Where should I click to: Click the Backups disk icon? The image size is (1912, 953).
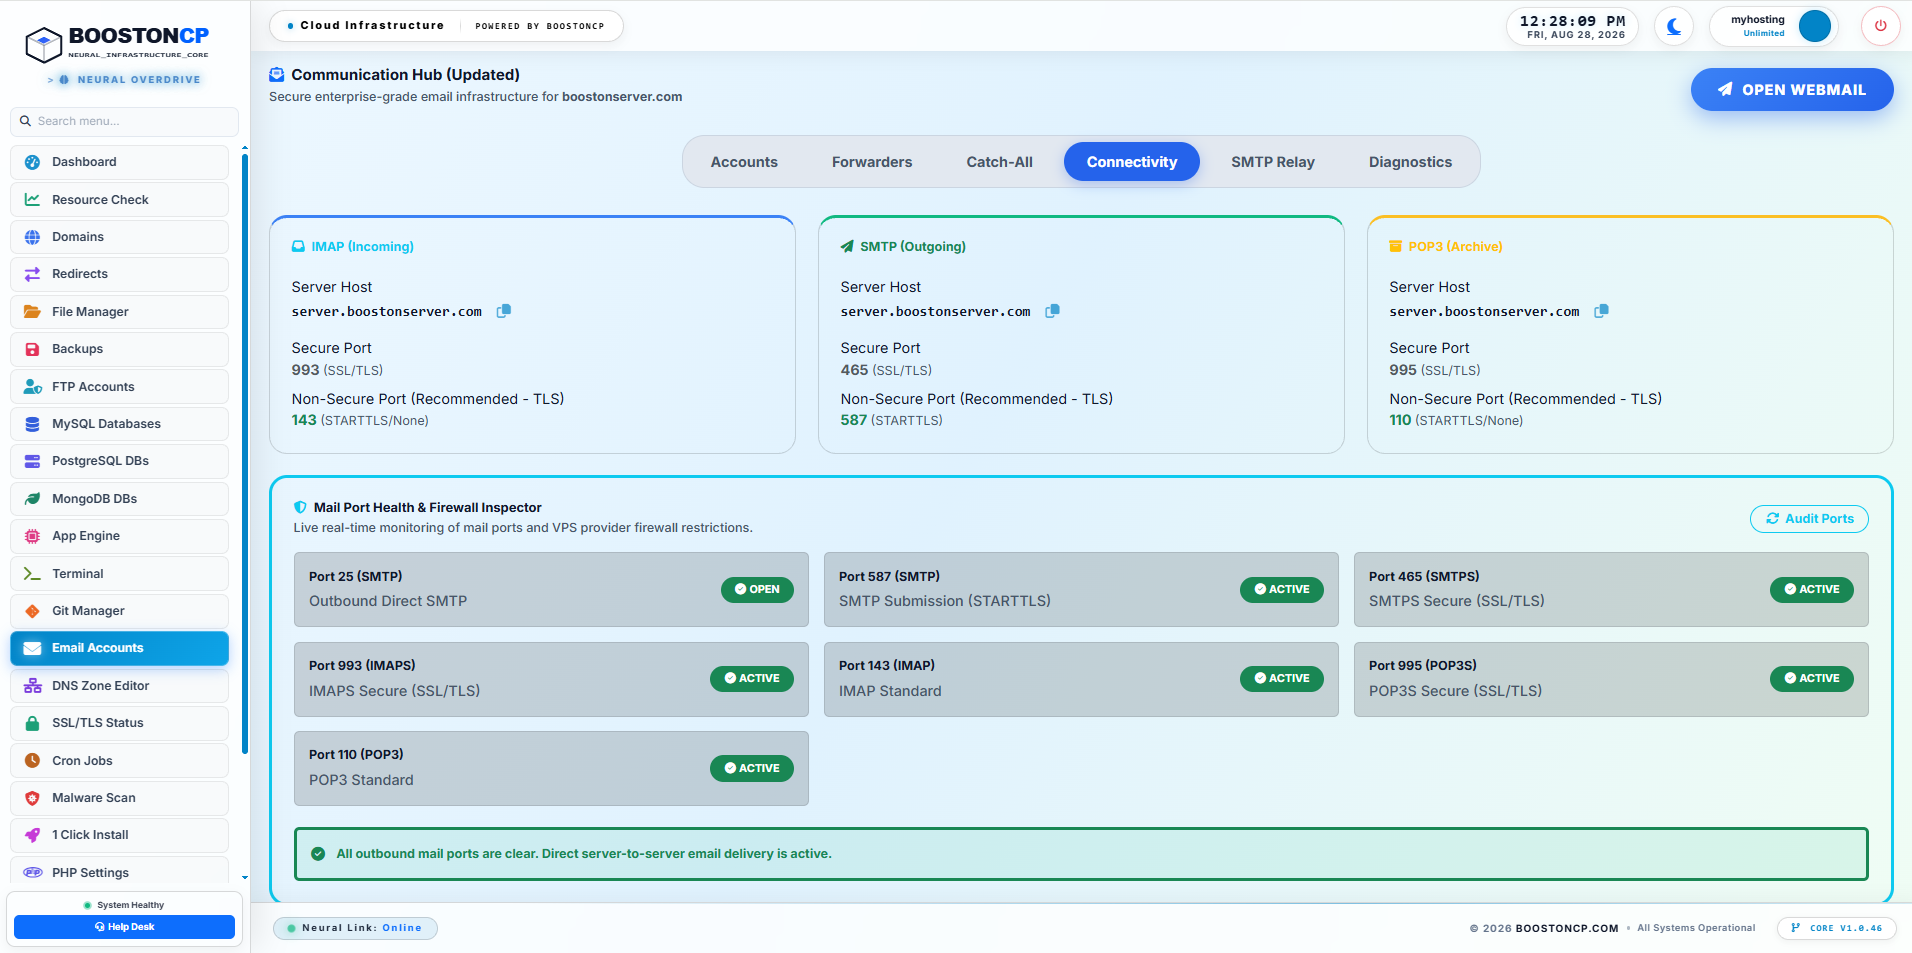pyautogui.click(x=32, y=349)
